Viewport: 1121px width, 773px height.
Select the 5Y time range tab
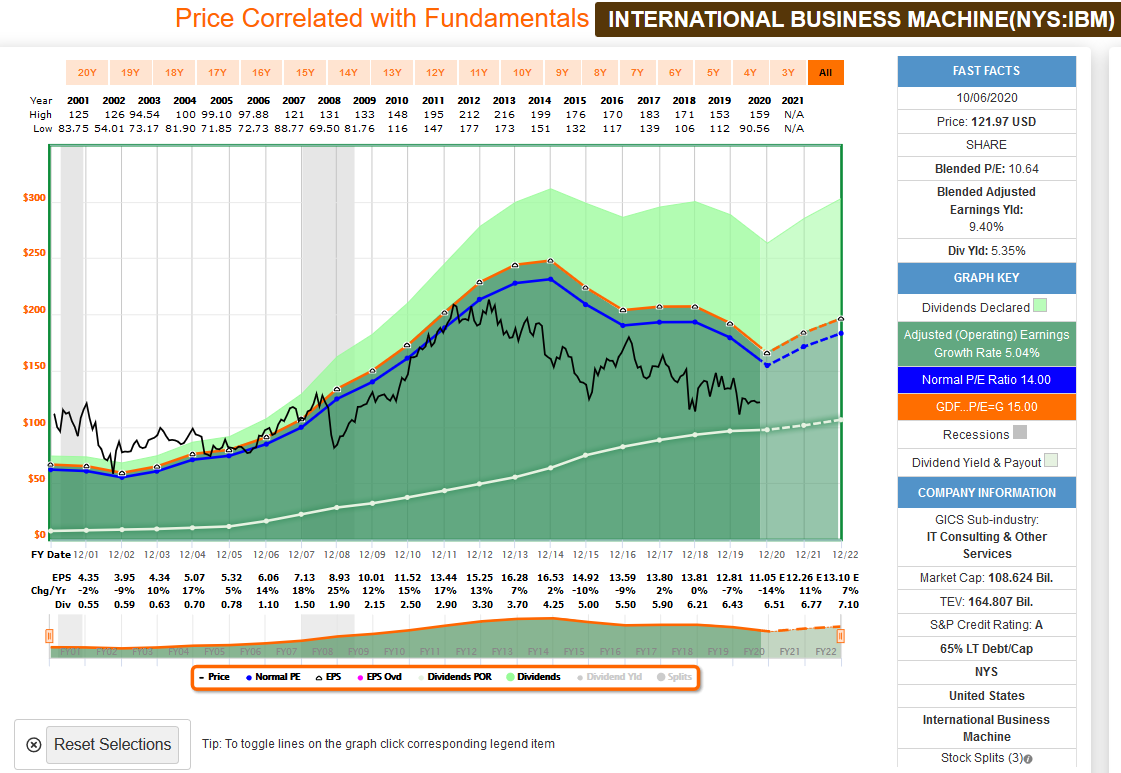[x=713, y=72]
